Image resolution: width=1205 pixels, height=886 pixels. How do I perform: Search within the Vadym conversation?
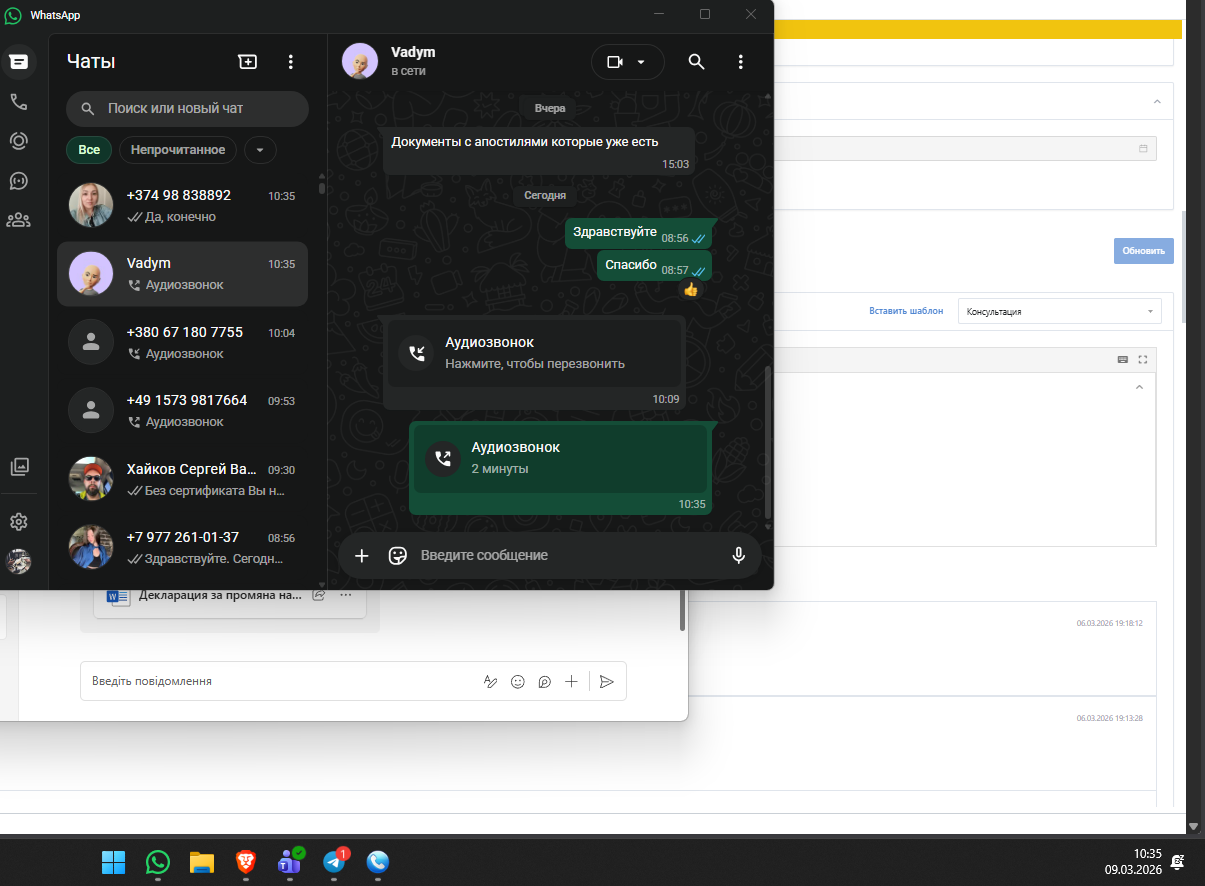click(x=697, y=62)
